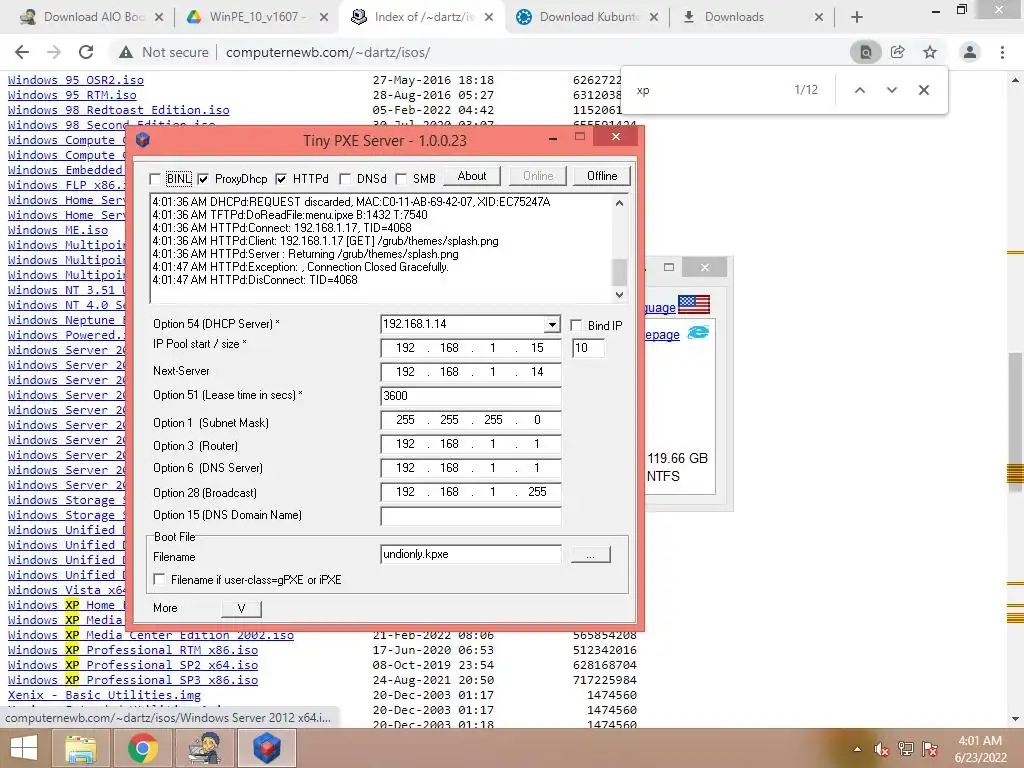
Task: Open Windows_95_RTM.iso link
Action: click(x=72, y=95)
